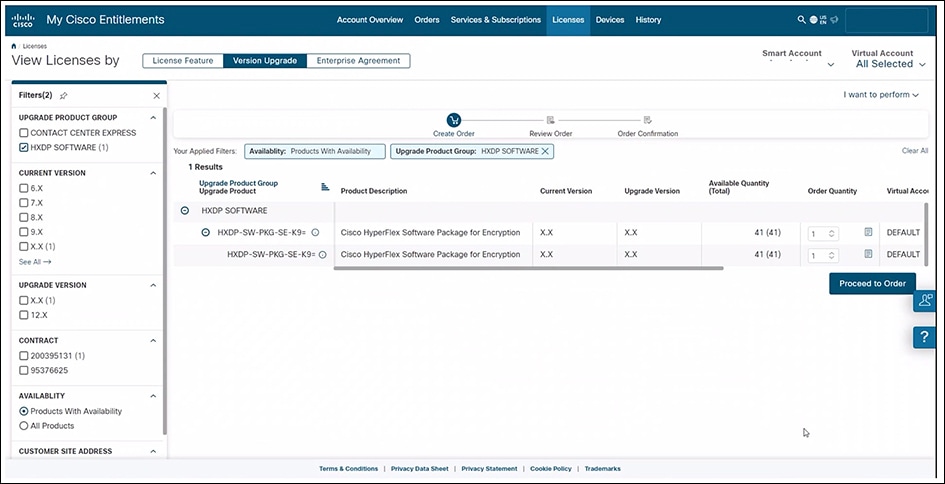Viewport: 945px width, 484px height.
Task: Open the Devices menu in top navigation
Action: pyautogui.click(x=609, y=20)
